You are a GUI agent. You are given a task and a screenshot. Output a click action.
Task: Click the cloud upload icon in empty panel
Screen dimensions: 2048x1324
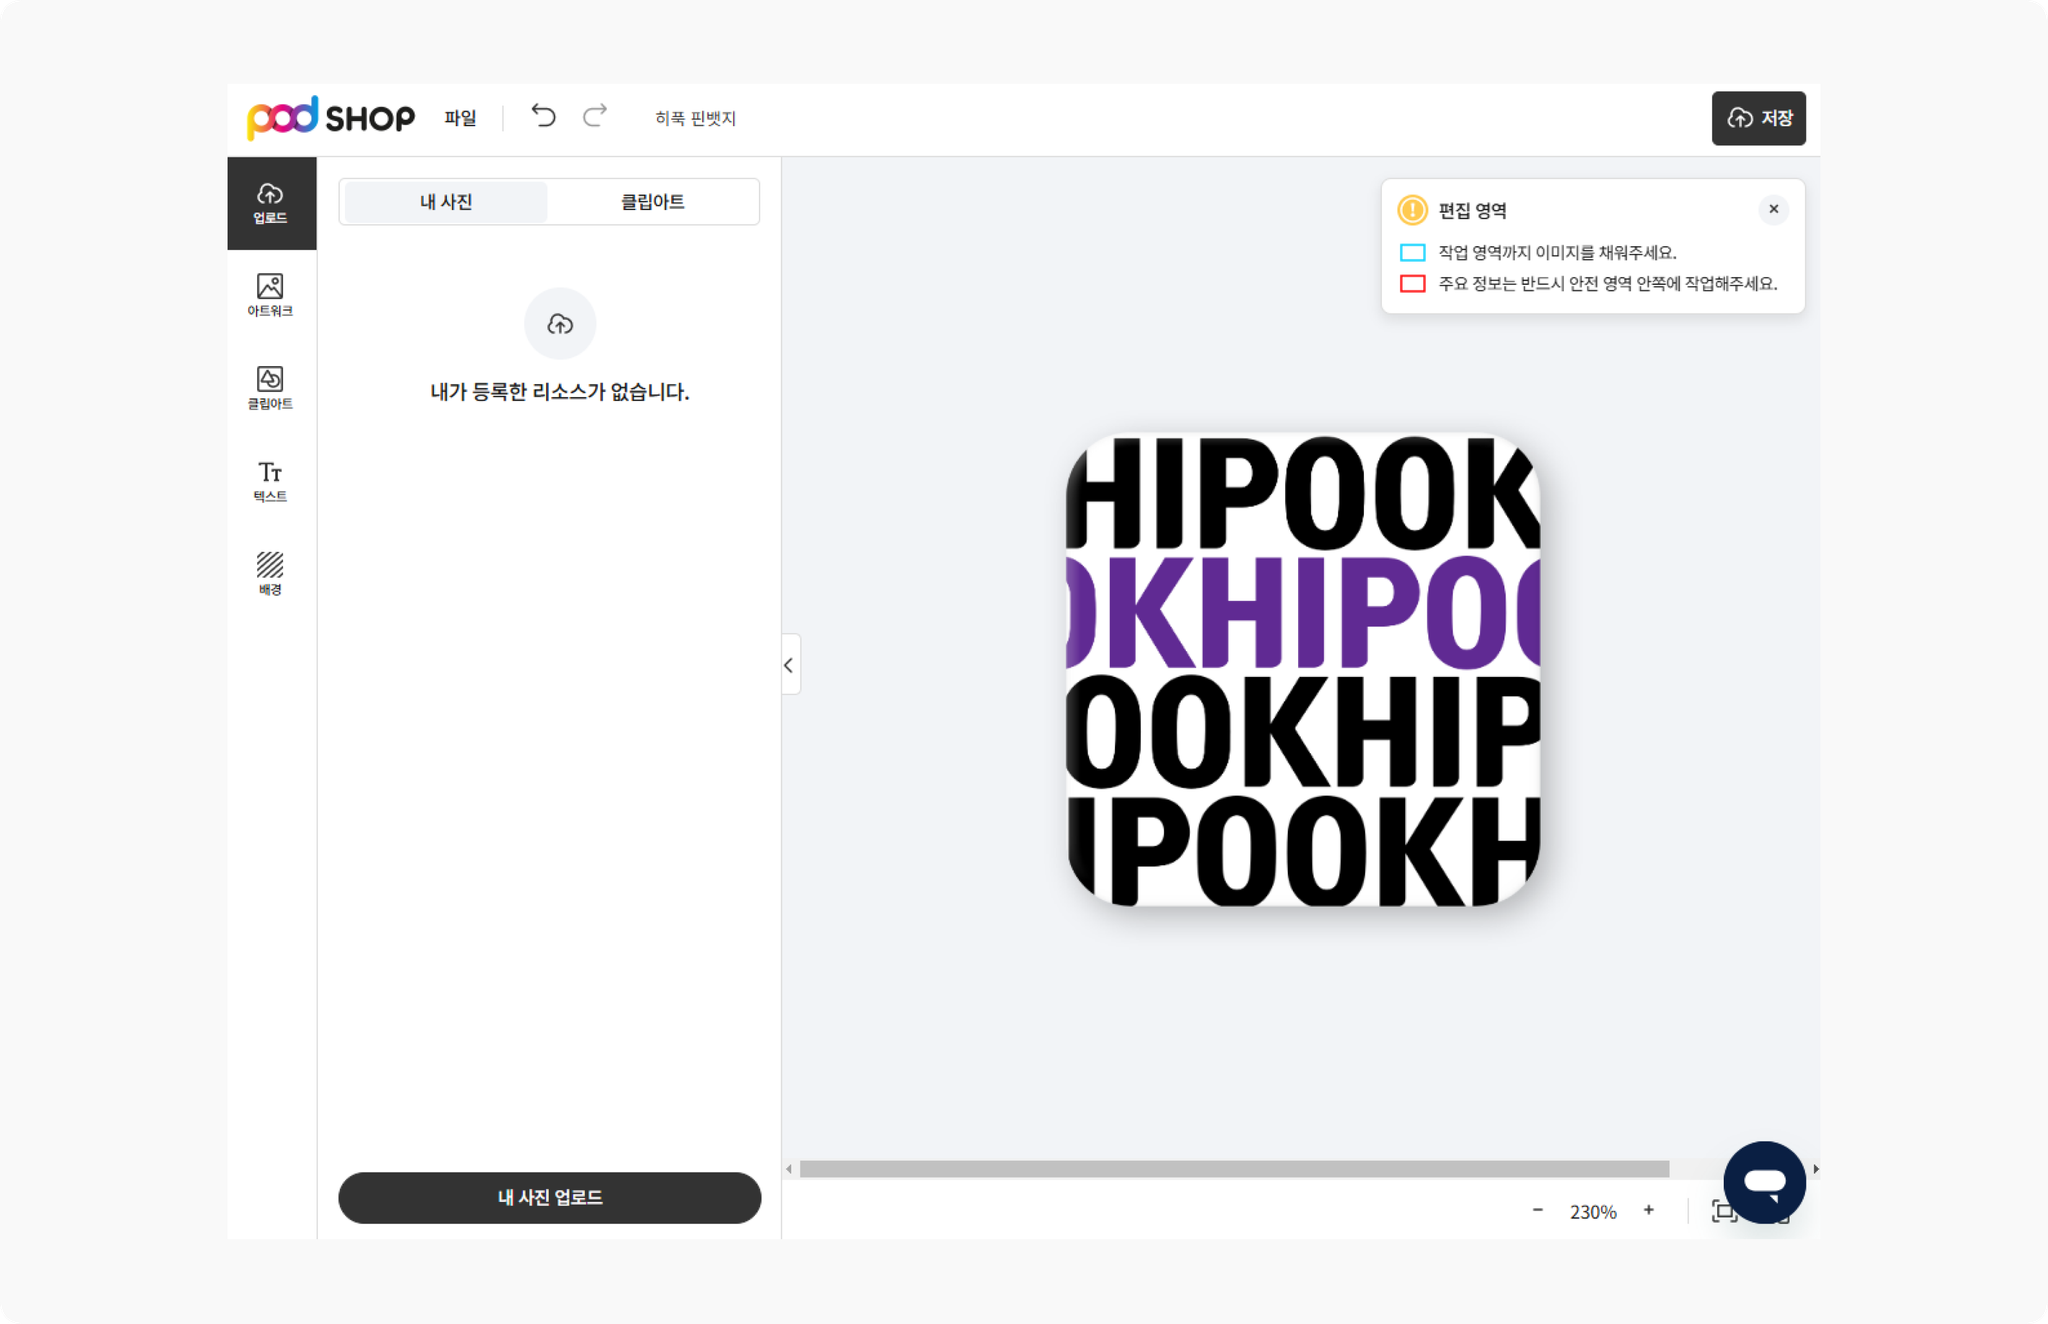click(x=560, y=324)
